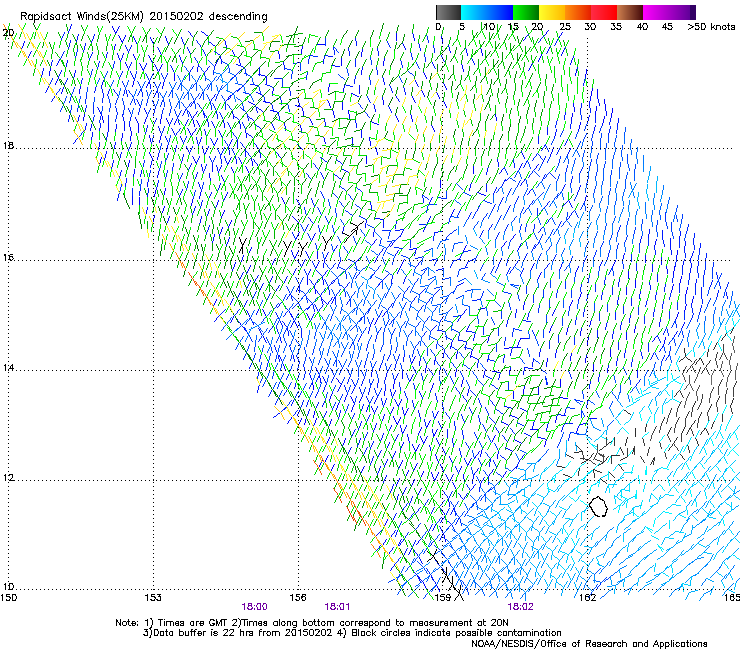
Task: Pick the brown 35-40 knots legend swatch
Action: tap(630, 12)
